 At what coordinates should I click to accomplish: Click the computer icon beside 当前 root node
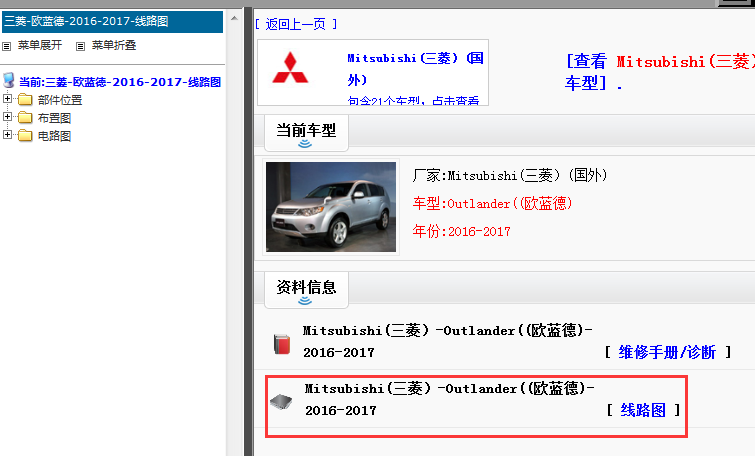click(9, 80)
